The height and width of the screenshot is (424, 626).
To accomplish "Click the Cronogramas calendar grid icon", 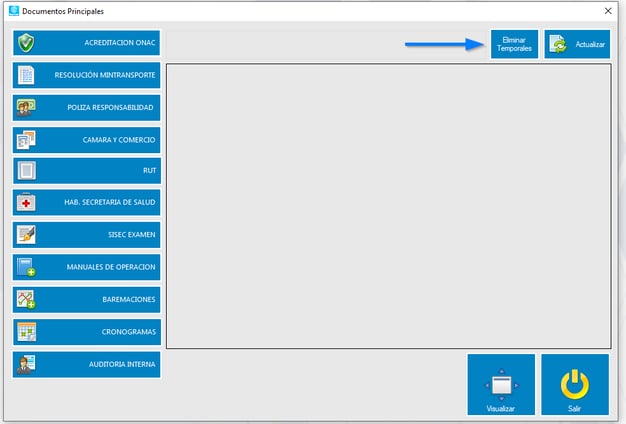I will pos(27,331).
